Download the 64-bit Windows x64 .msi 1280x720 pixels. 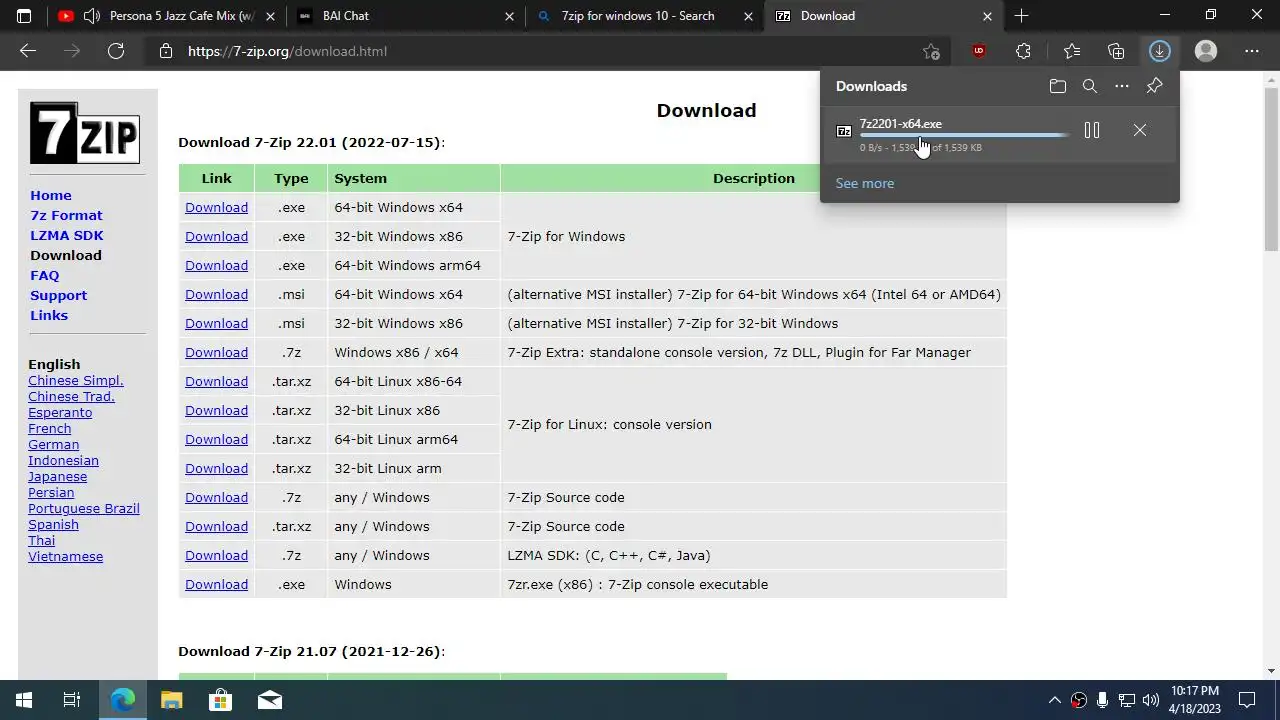216,294
